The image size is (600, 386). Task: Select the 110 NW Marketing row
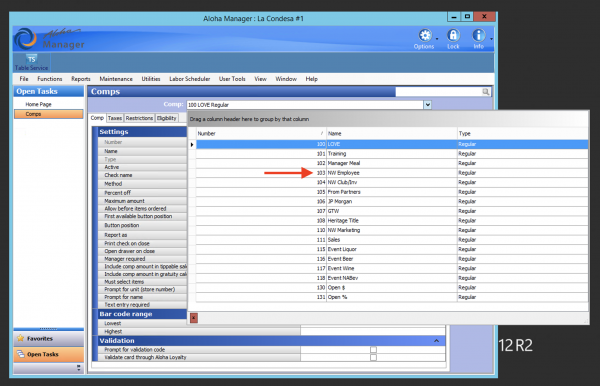tap(392, 230)
